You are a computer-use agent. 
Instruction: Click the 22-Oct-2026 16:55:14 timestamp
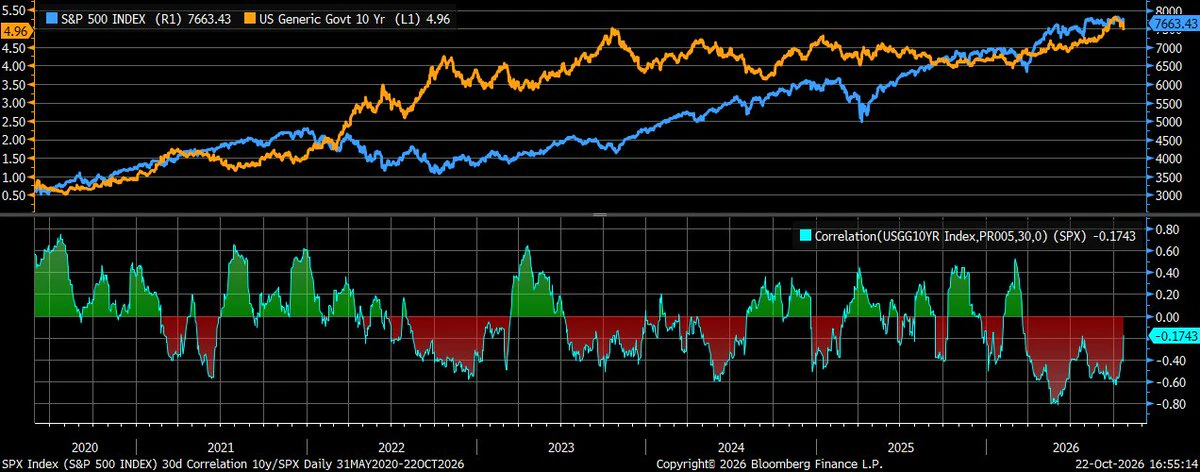(1137, 464)
